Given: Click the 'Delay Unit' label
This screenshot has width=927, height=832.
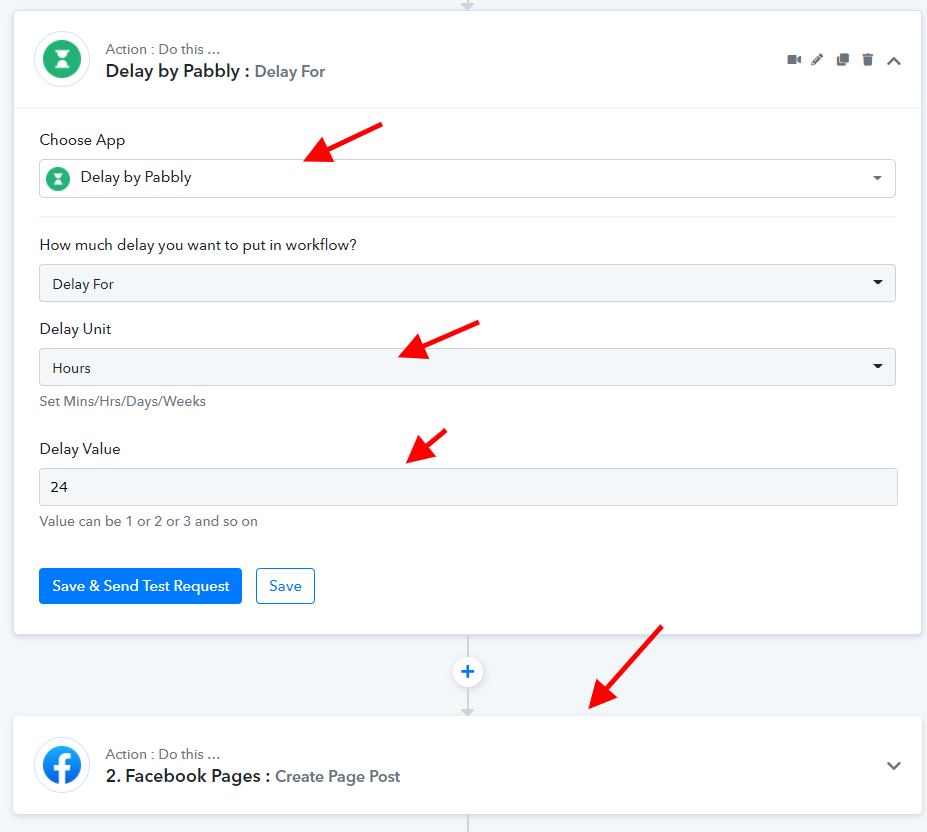Looking at the screenshot, I should pos(75,329).
